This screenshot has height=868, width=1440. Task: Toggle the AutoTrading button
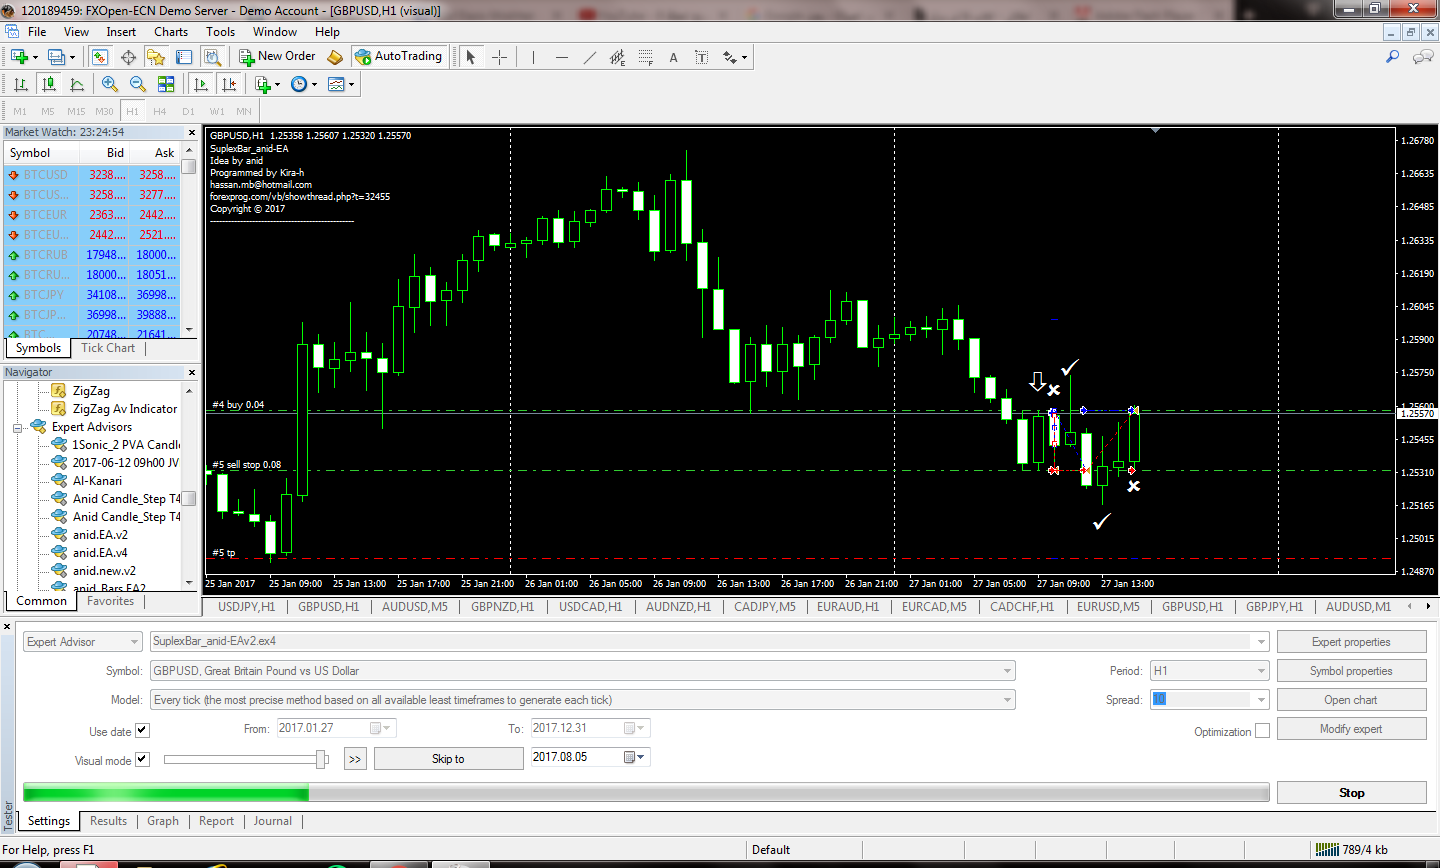(398, 57)
